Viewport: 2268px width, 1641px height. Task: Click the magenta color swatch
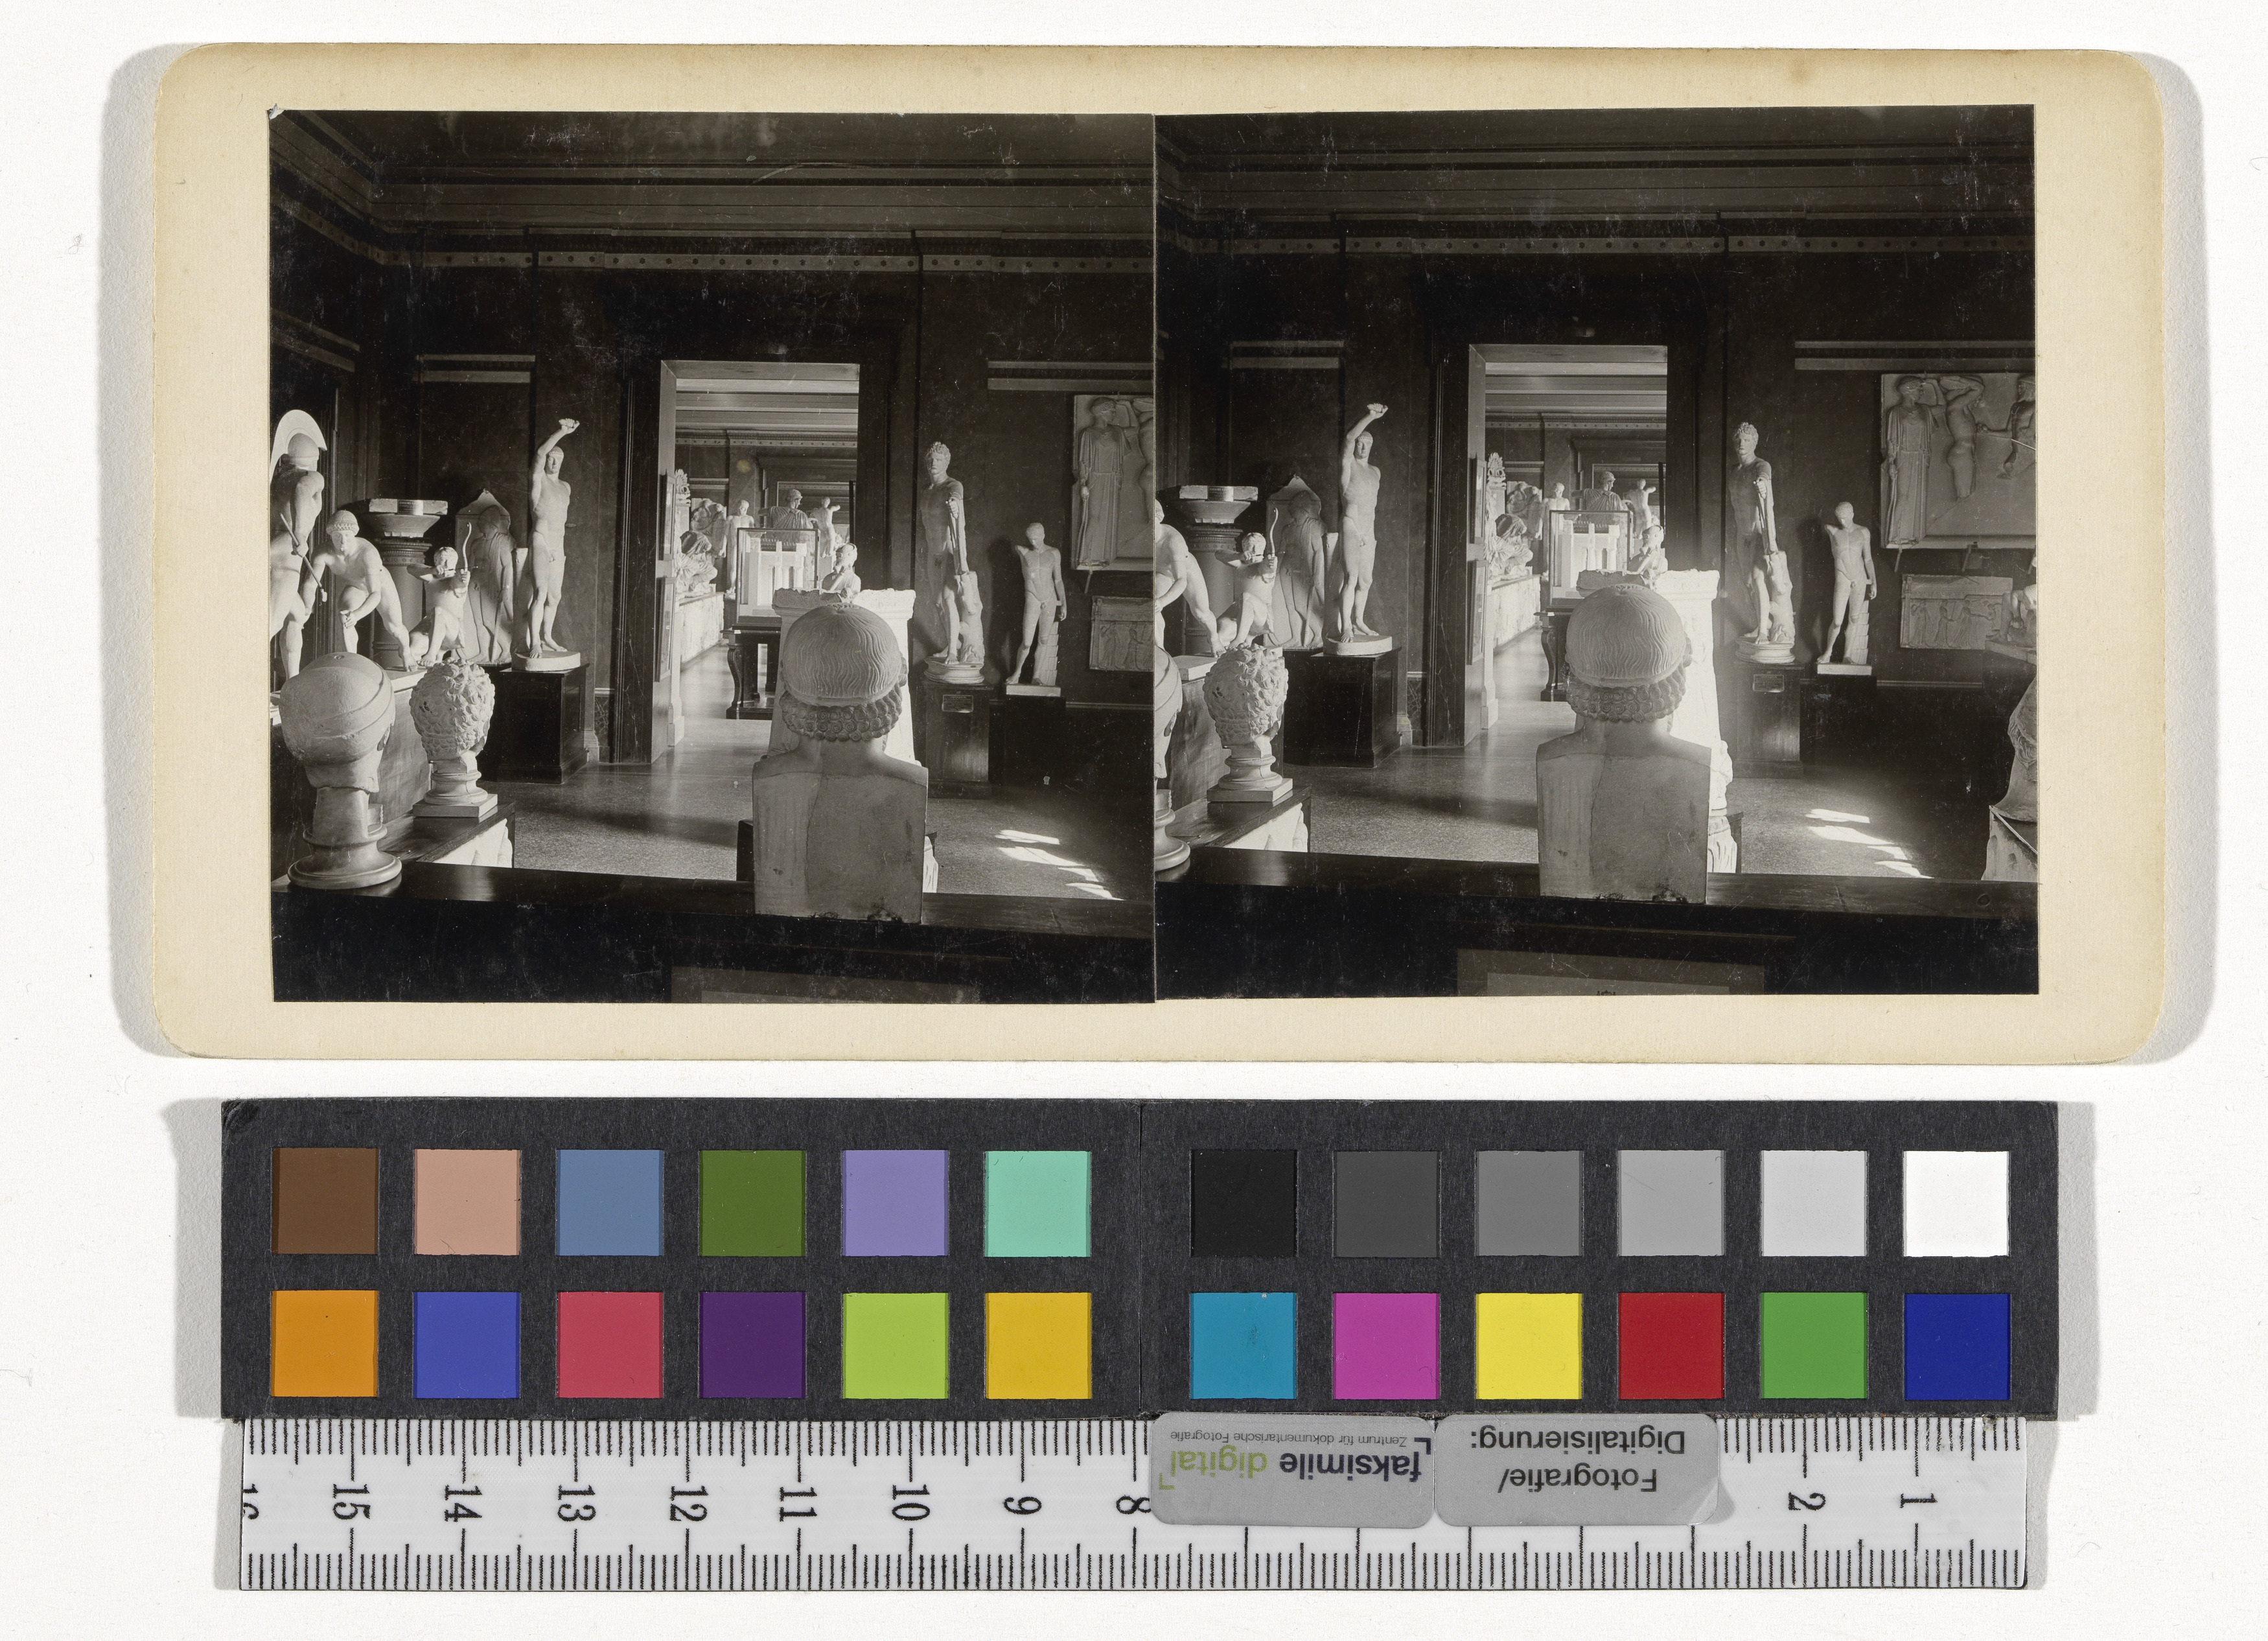click(x=1386, y=1345)
